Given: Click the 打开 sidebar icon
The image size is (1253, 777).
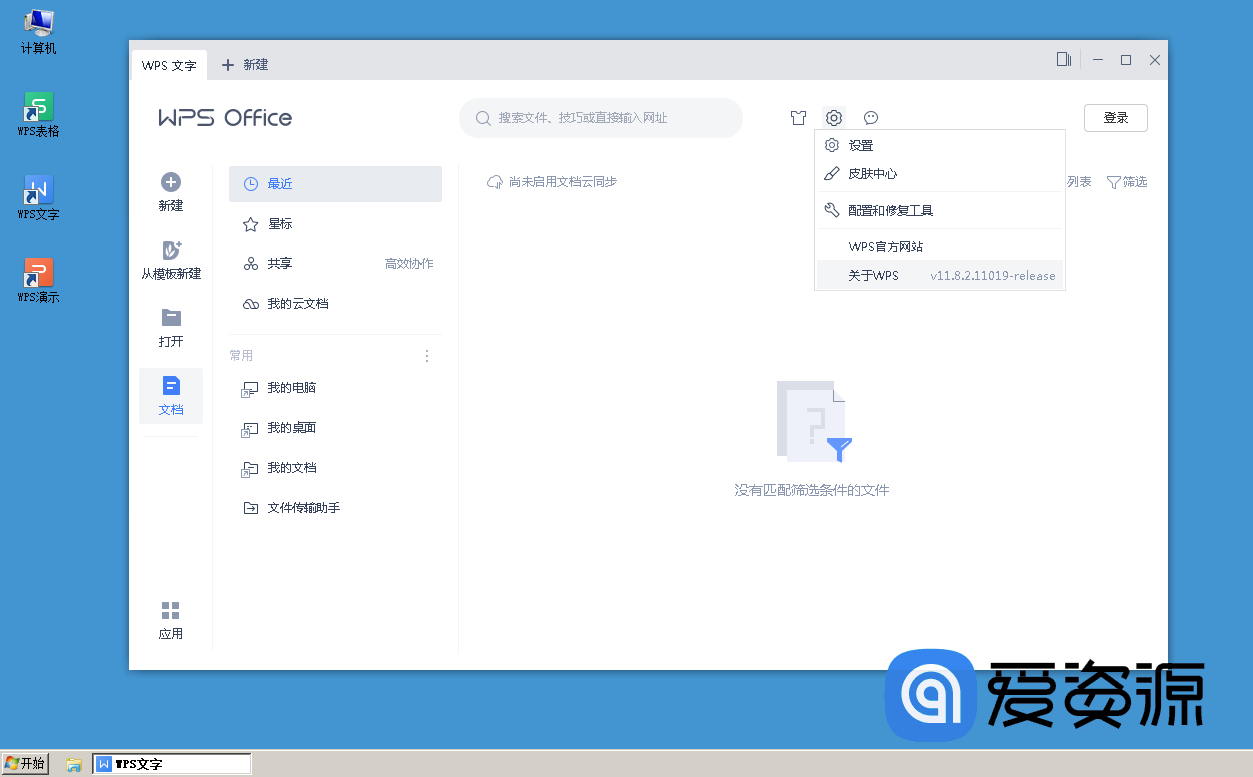Looking at the screenshot, I should [170, 327].
